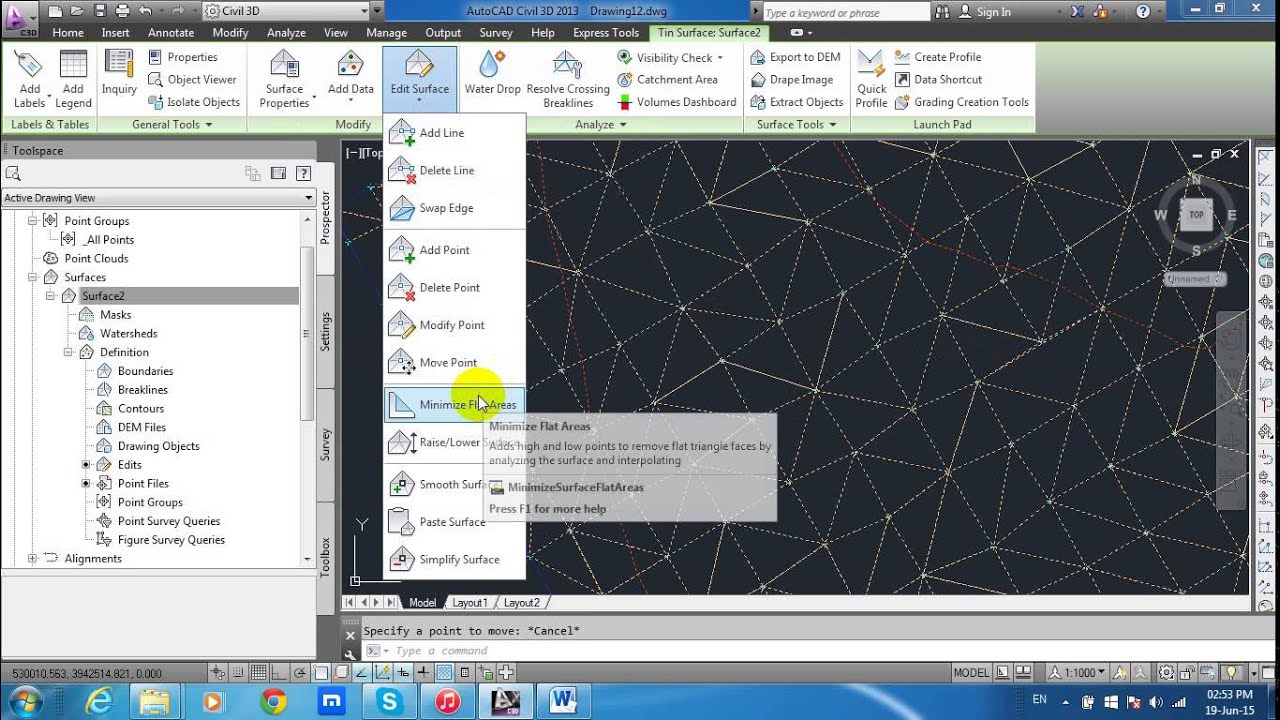Click Drape Image tool
Image resolution: width=1280 pixels, height=720 pixels.
click(x=791, y=80)
